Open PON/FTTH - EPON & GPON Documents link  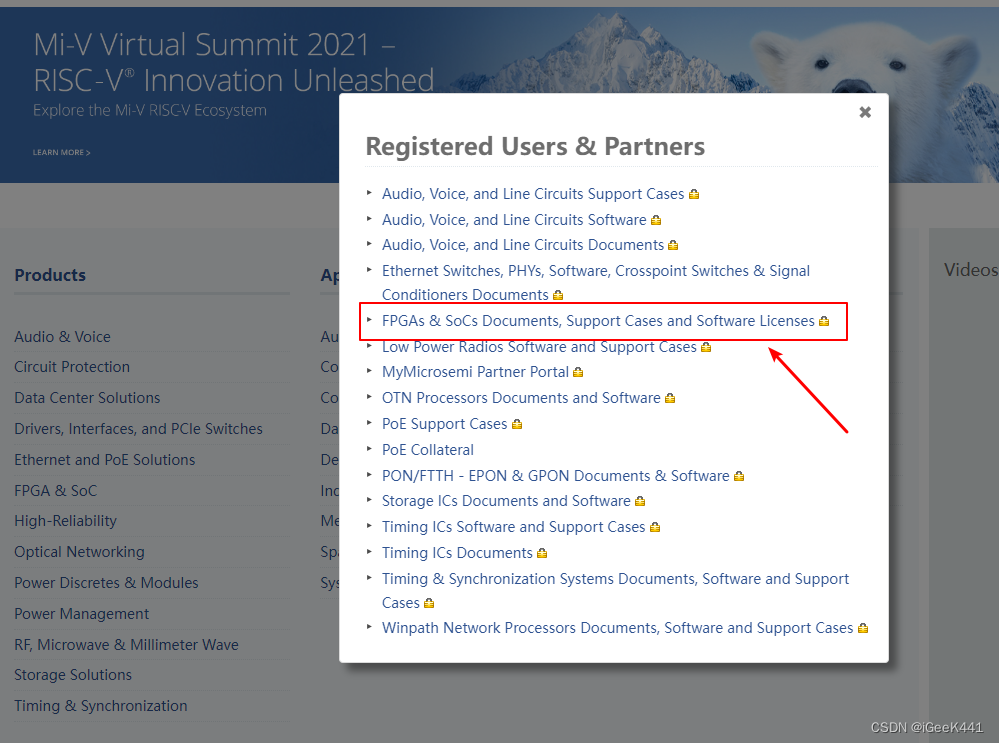pyautogui.click(x=555, y=476)
